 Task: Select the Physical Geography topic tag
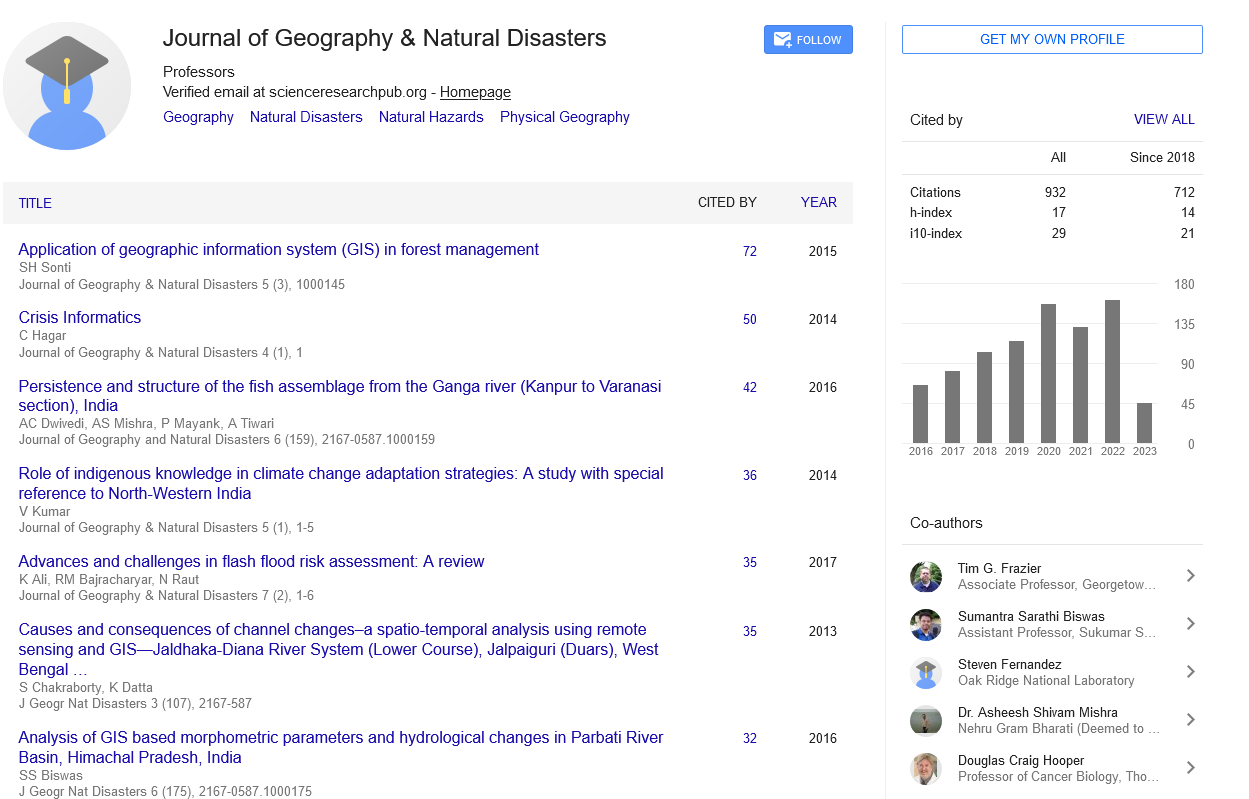[x=564, y=117]
